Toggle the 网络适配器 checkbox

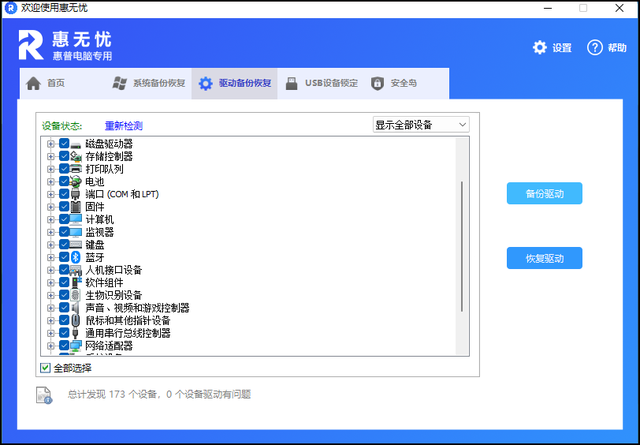coord(64,345)
